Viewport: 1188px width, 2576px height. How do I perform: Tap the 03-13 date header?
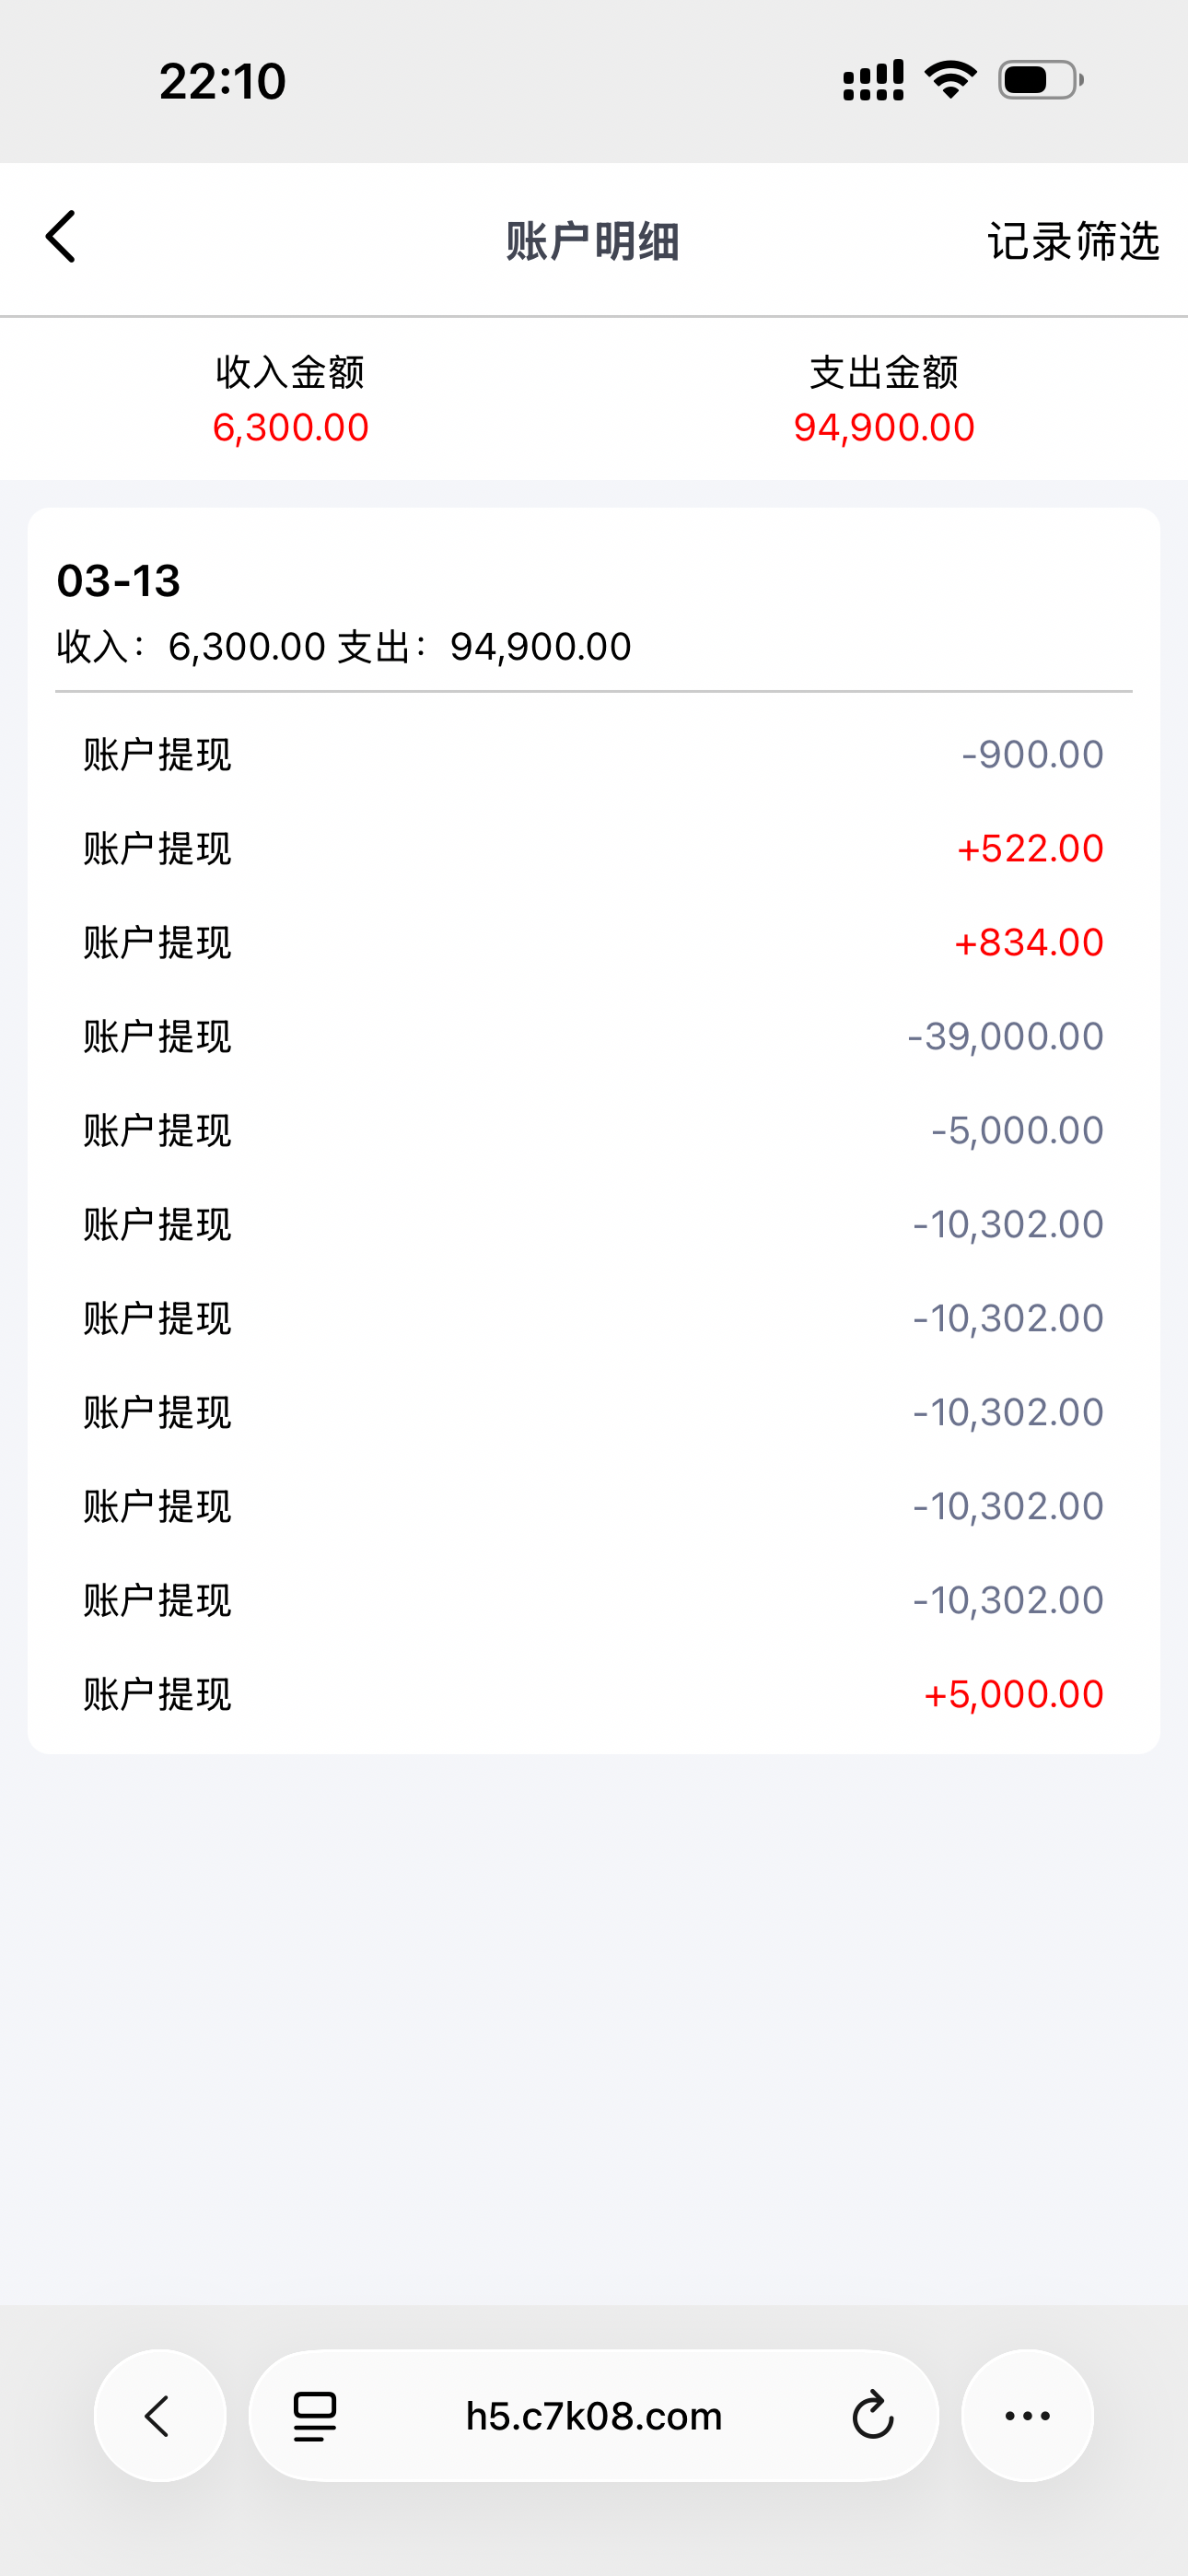[x=119, y=581]
